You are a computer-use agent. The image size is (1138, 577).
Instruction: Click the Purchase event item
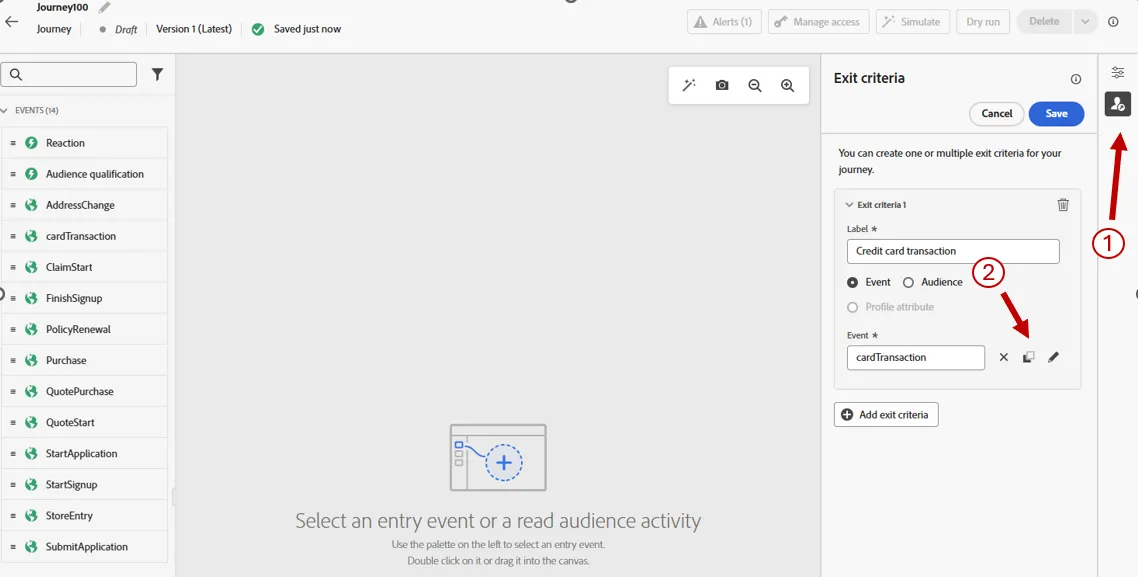click(x=85, y=361)
